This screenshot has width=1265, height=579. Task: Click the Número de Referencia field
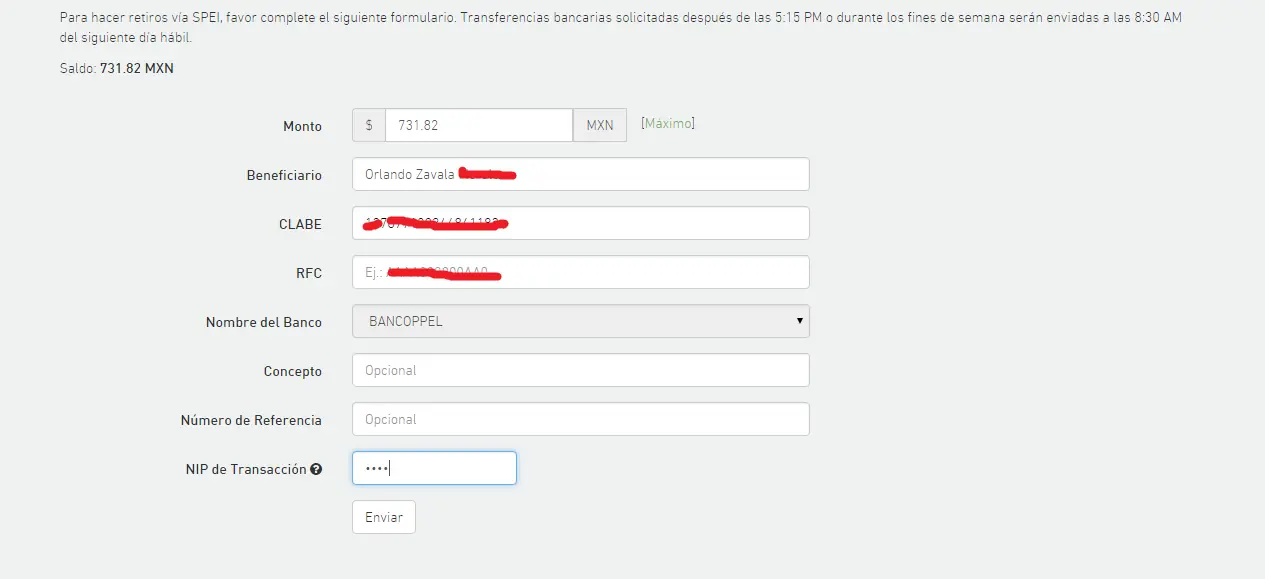[x=581, y=419]
